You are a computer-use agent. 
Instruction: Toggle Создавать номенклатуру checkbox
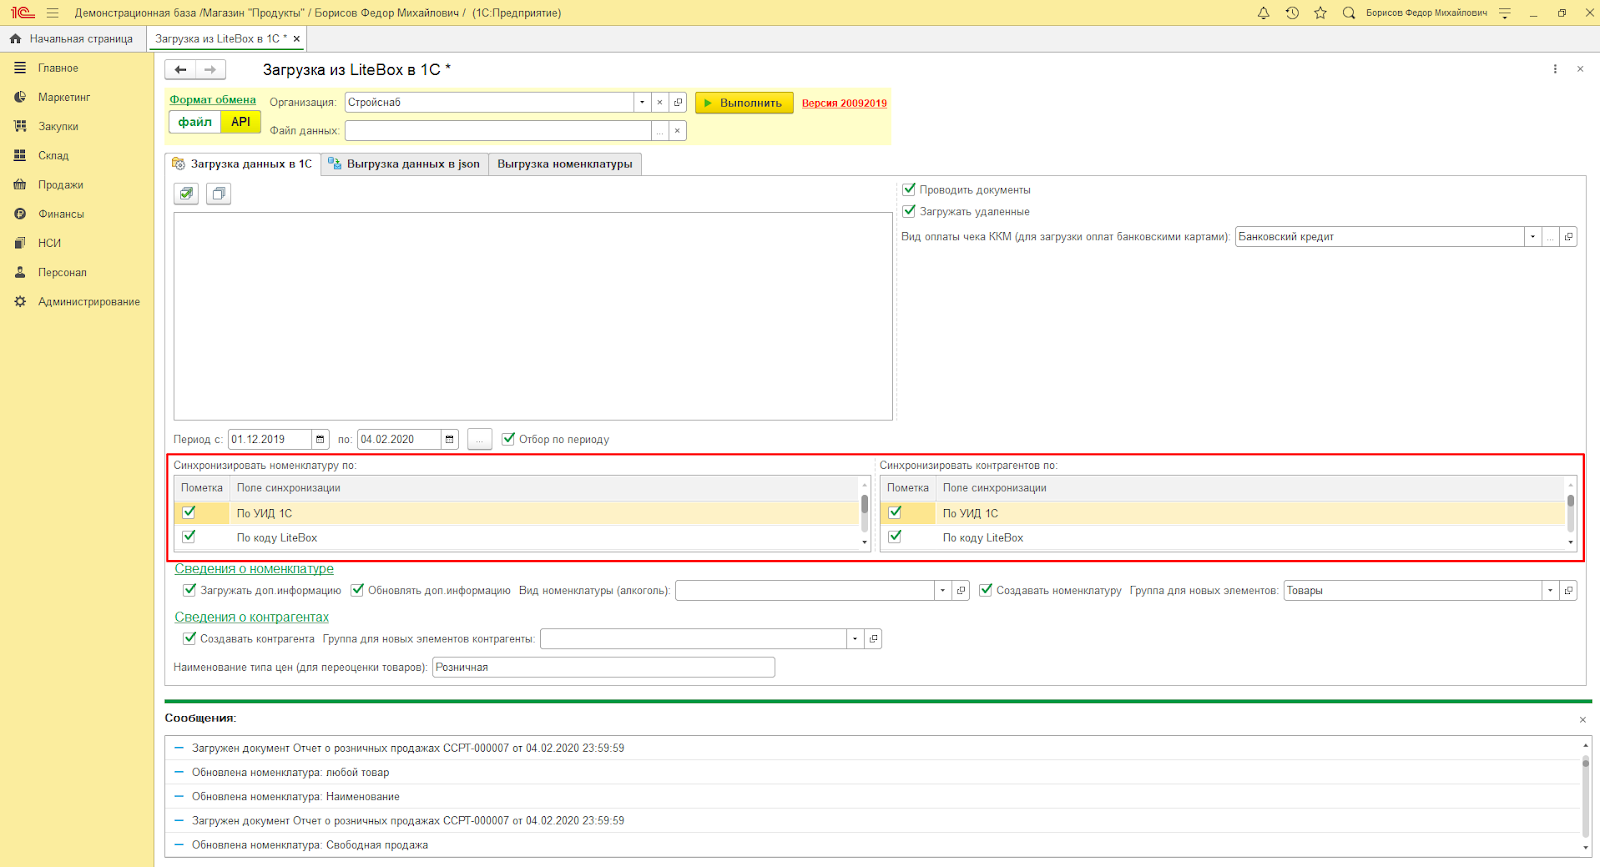pyautogui.click(x=986, y=590)
